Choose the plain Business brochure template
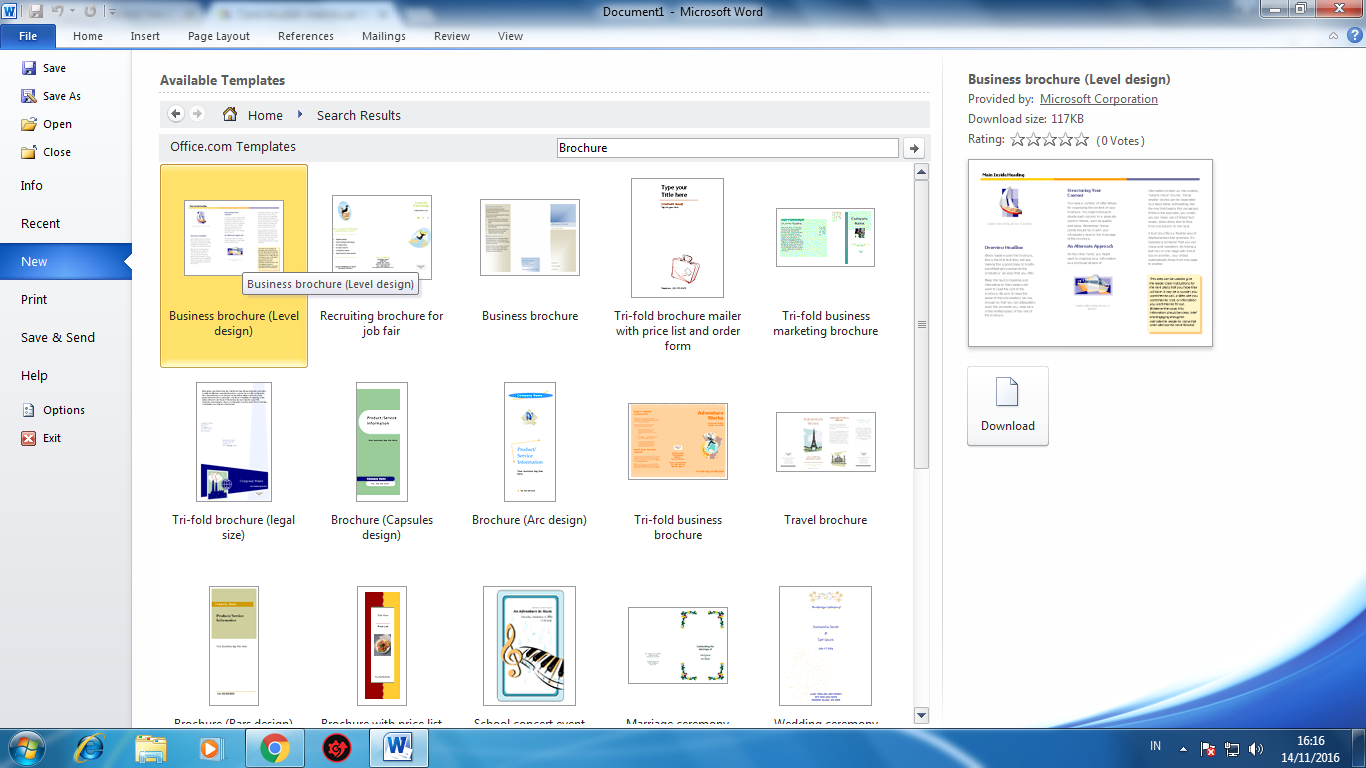The width and height of the screenshot is (1366, 768). (530, 259)
